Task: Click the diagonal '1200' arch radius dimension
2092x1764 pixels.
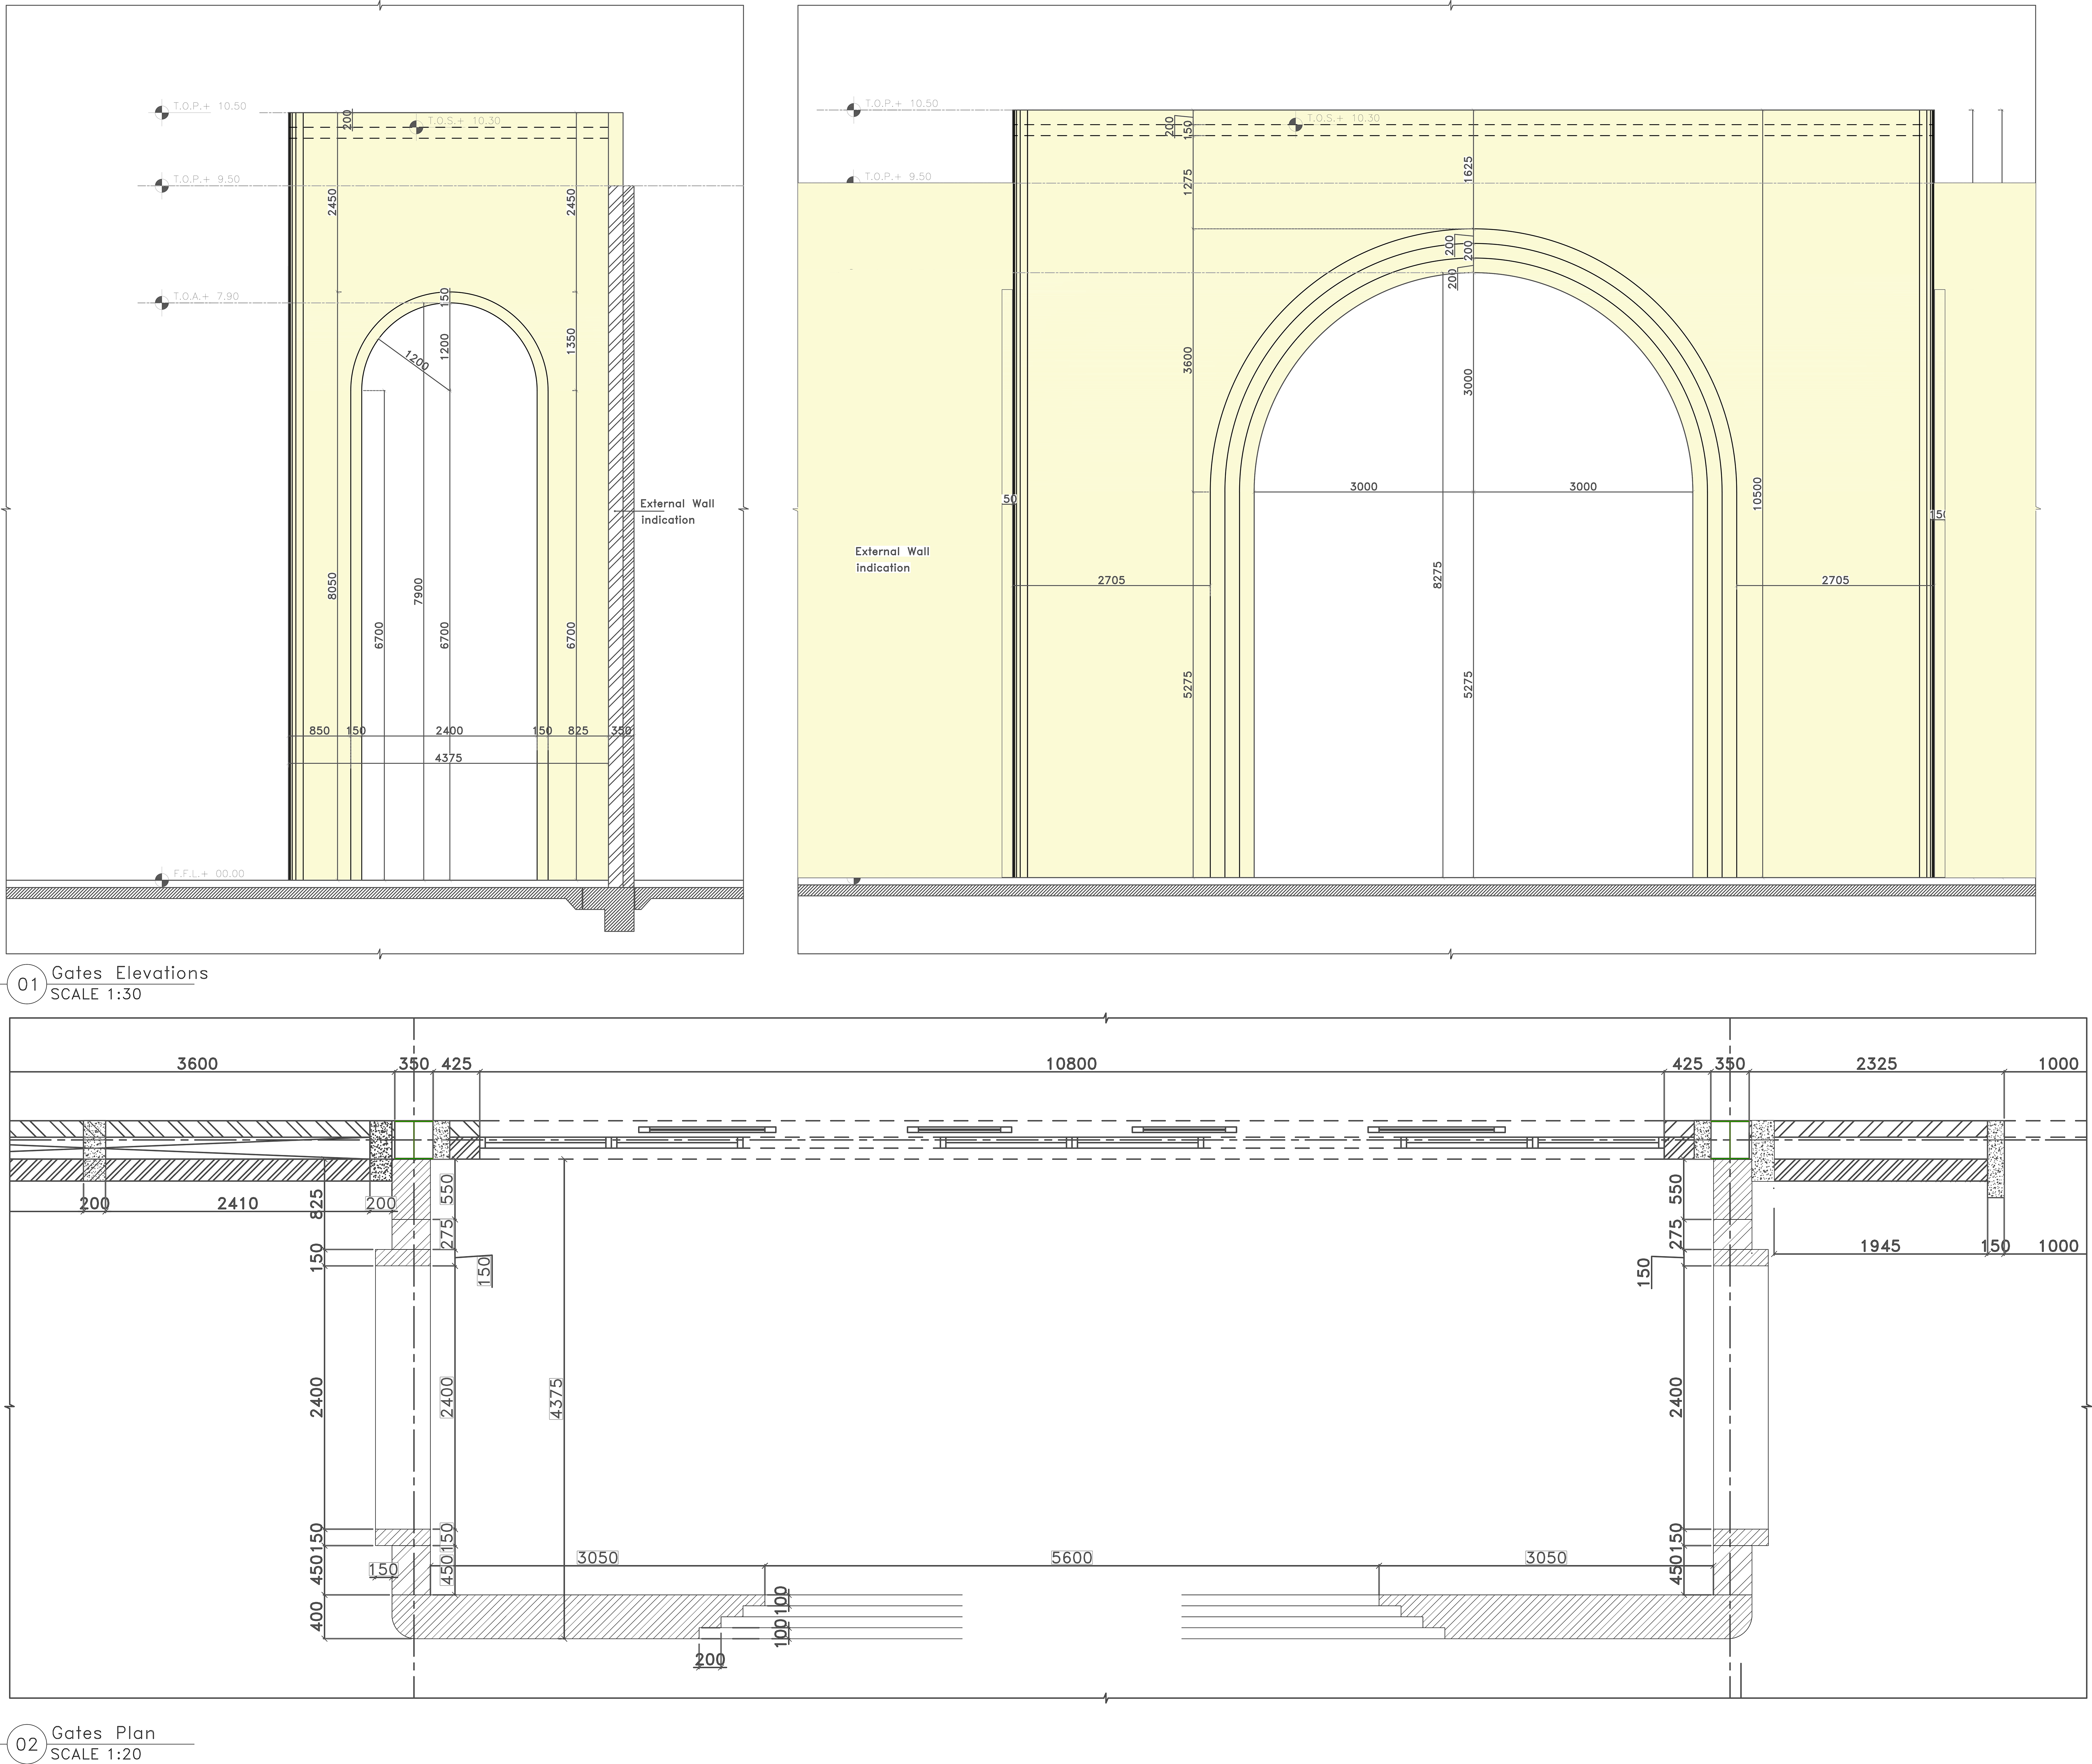Action: (x=417, y=361)
